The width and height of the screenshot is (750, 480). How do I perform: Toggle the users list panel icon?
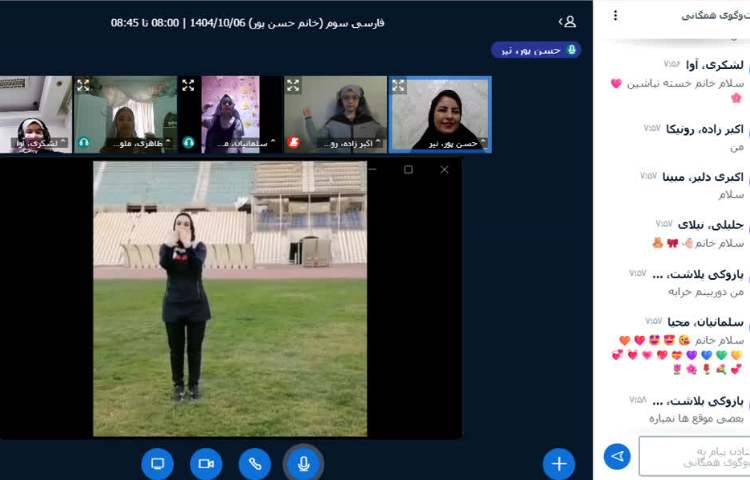pos(568,21)
